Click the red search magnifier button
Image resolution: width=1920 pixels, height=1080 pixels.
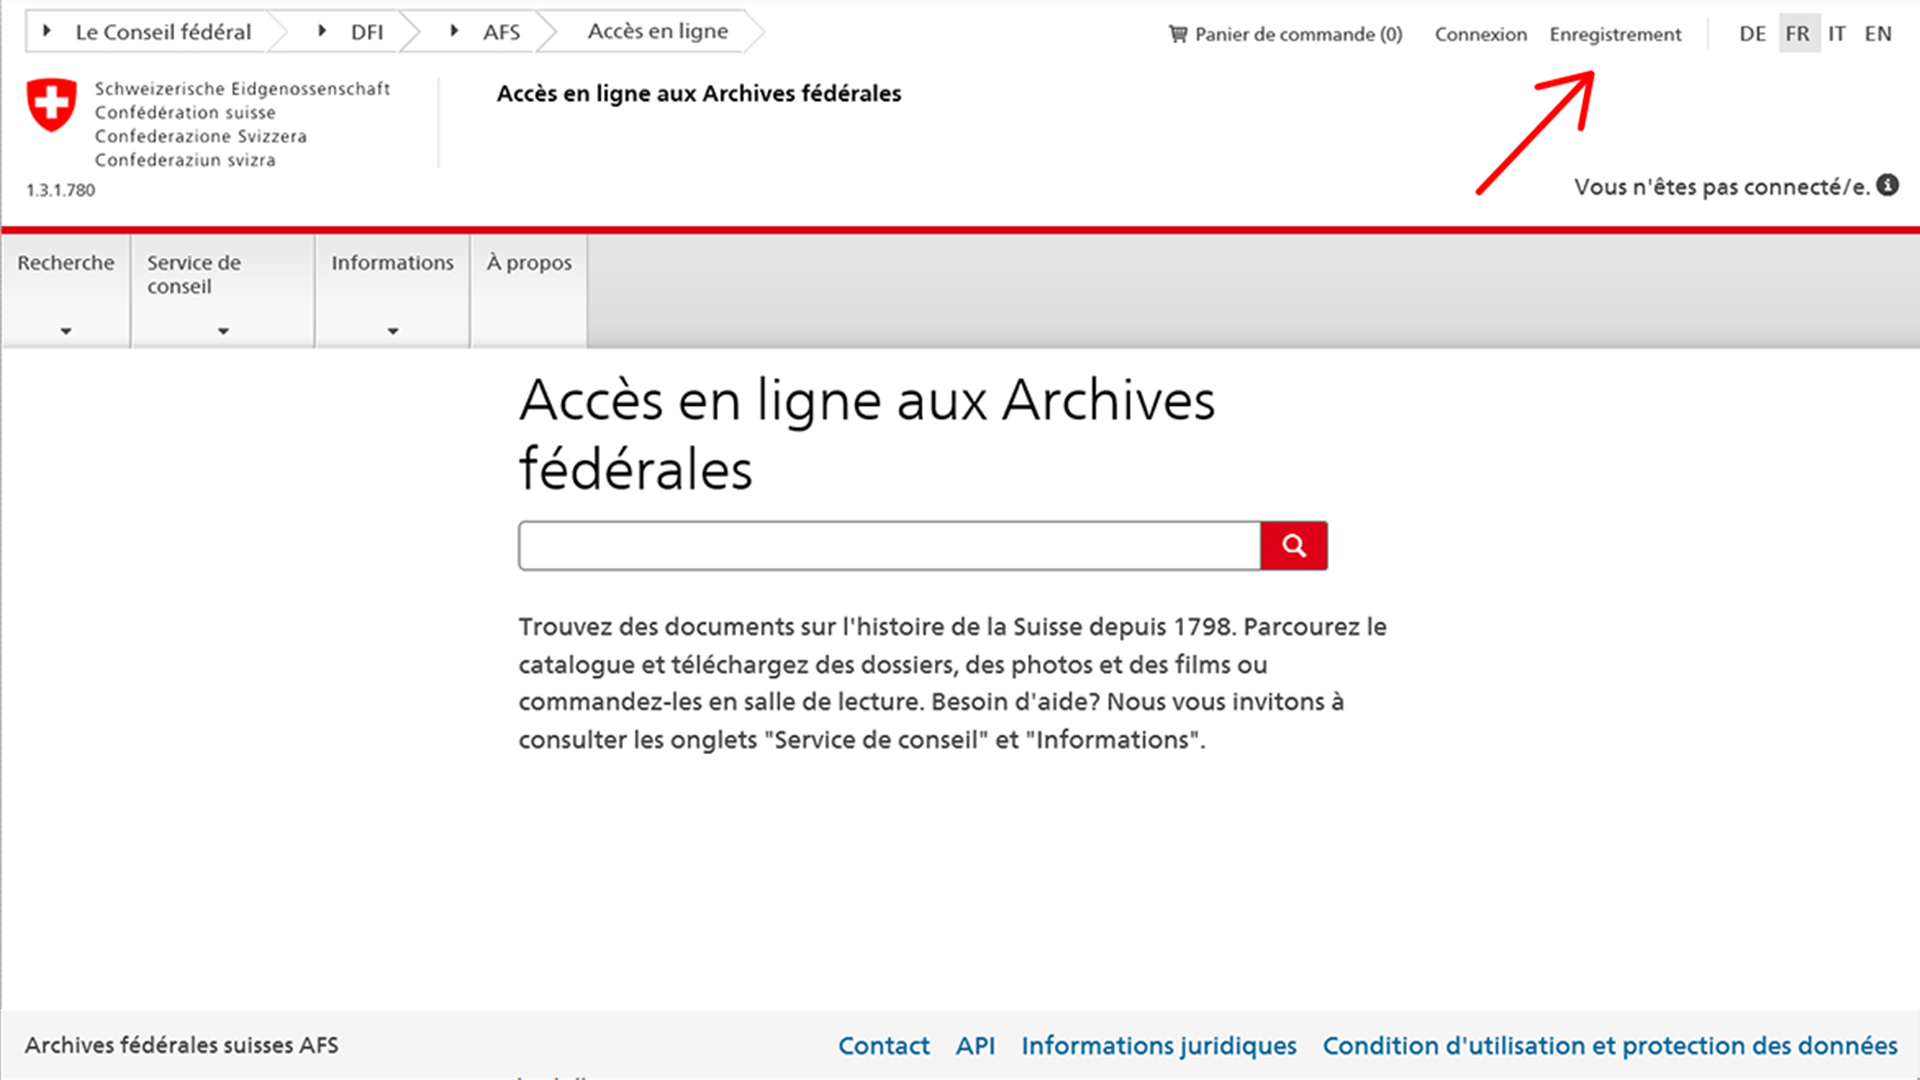[1293, 546]
